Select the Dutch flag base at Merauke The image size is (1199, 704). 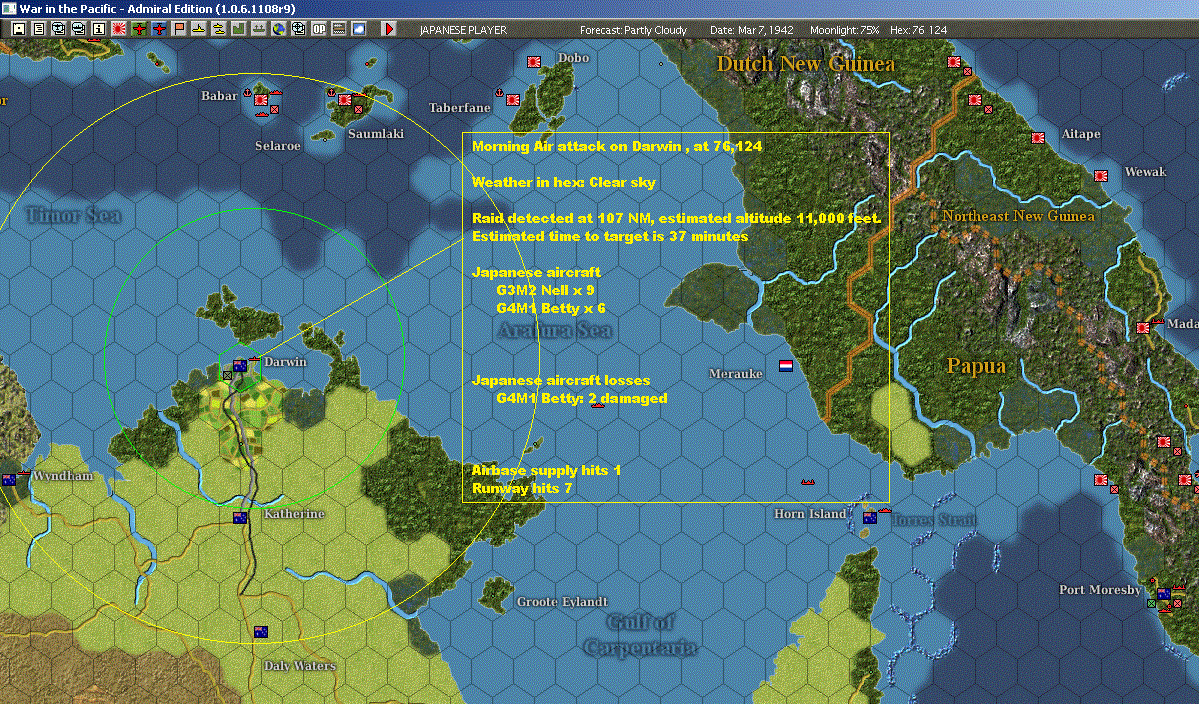(785, 365)
